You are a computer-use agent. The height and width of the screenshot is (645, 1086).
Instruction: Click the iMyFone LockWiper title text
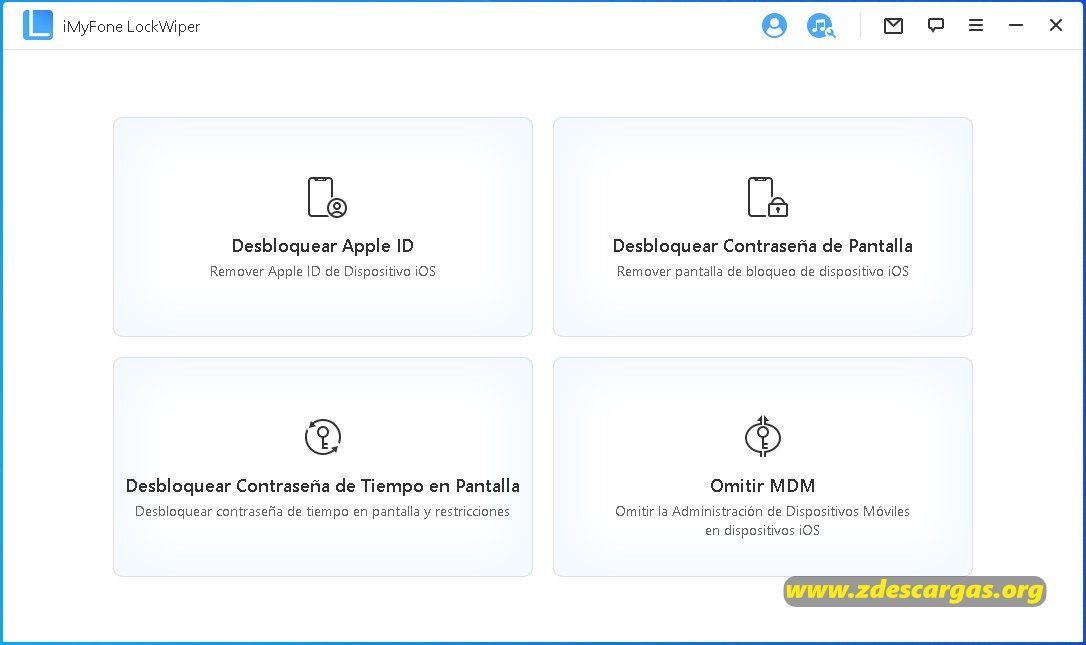pyautogui.click(x=132, y=26)
